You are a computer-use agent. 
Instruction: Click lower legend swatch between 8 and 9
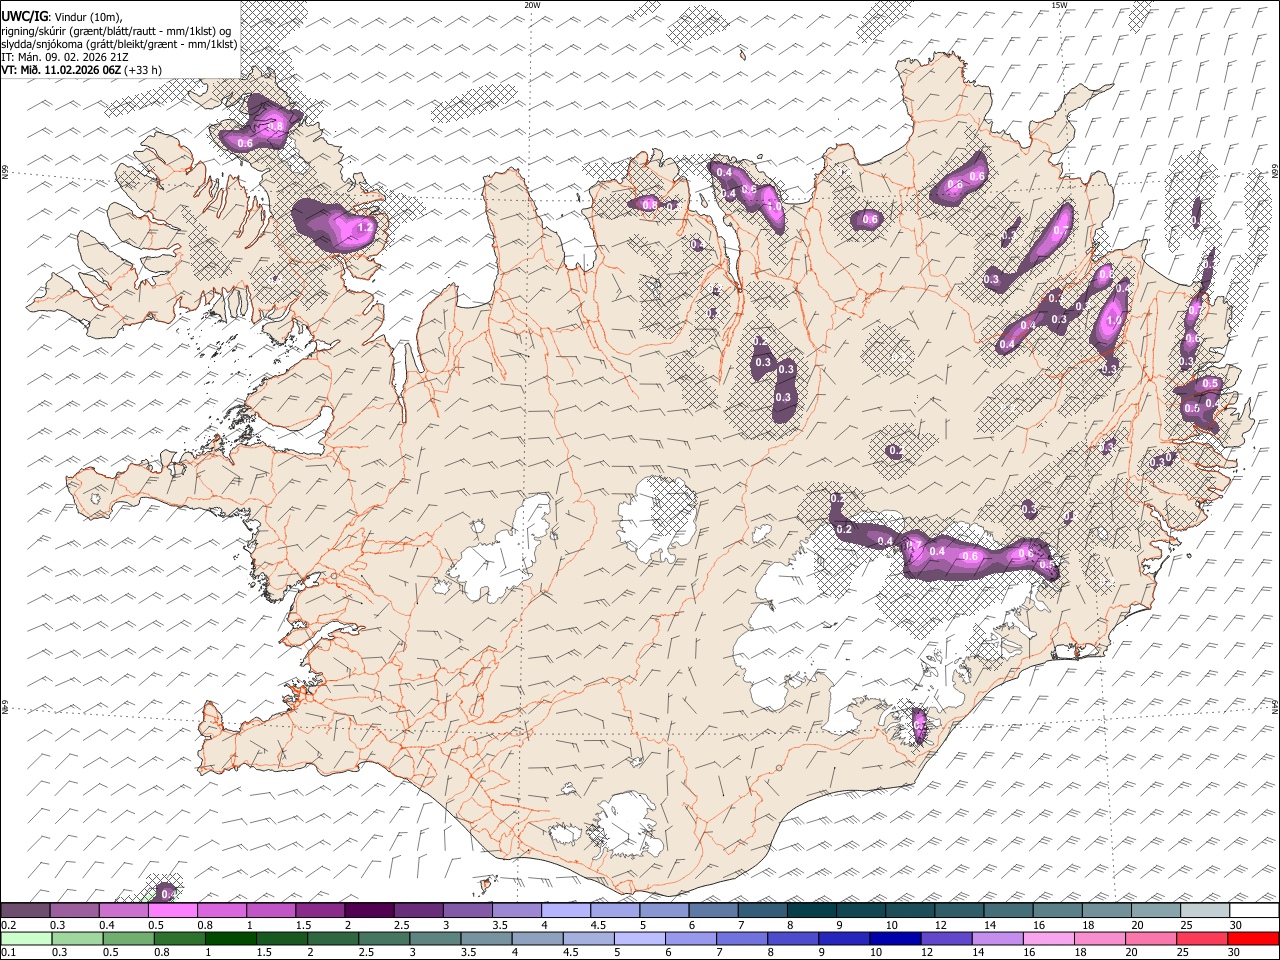[x=794, y=939]
